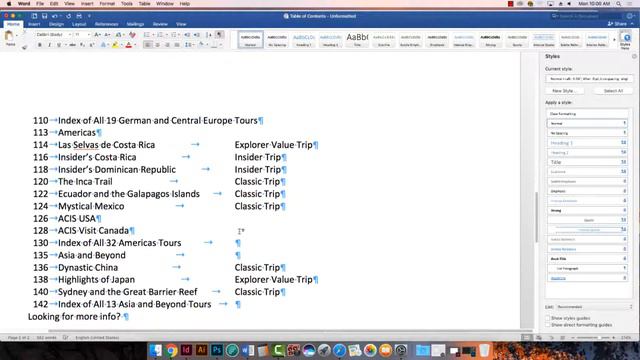Clear all formatting with the eraser icon

(132, 35)
